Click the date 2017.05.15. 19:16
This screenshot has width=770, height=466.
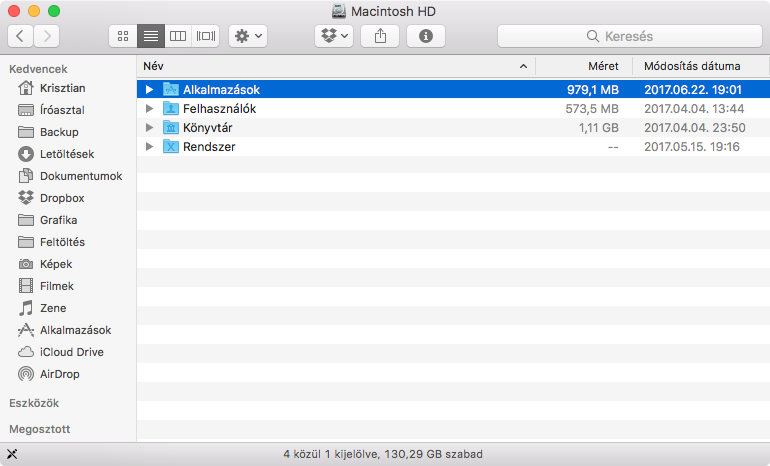[692, 147]
